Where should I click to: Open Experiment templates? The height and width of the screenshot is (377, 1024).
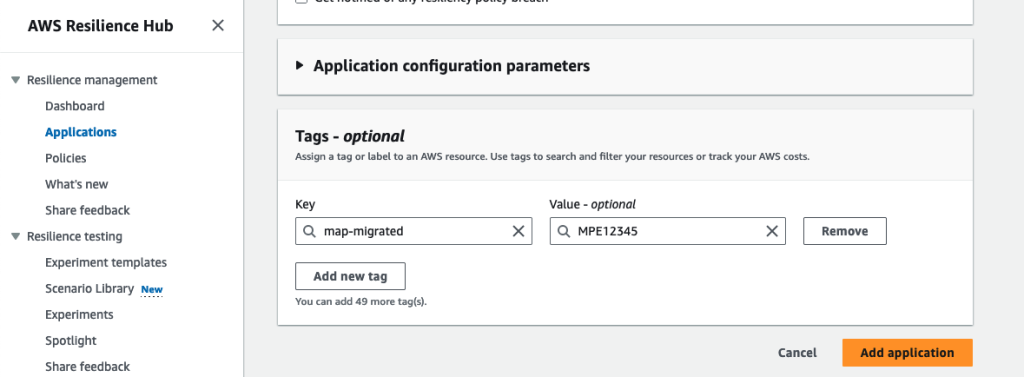coord(106,263)
